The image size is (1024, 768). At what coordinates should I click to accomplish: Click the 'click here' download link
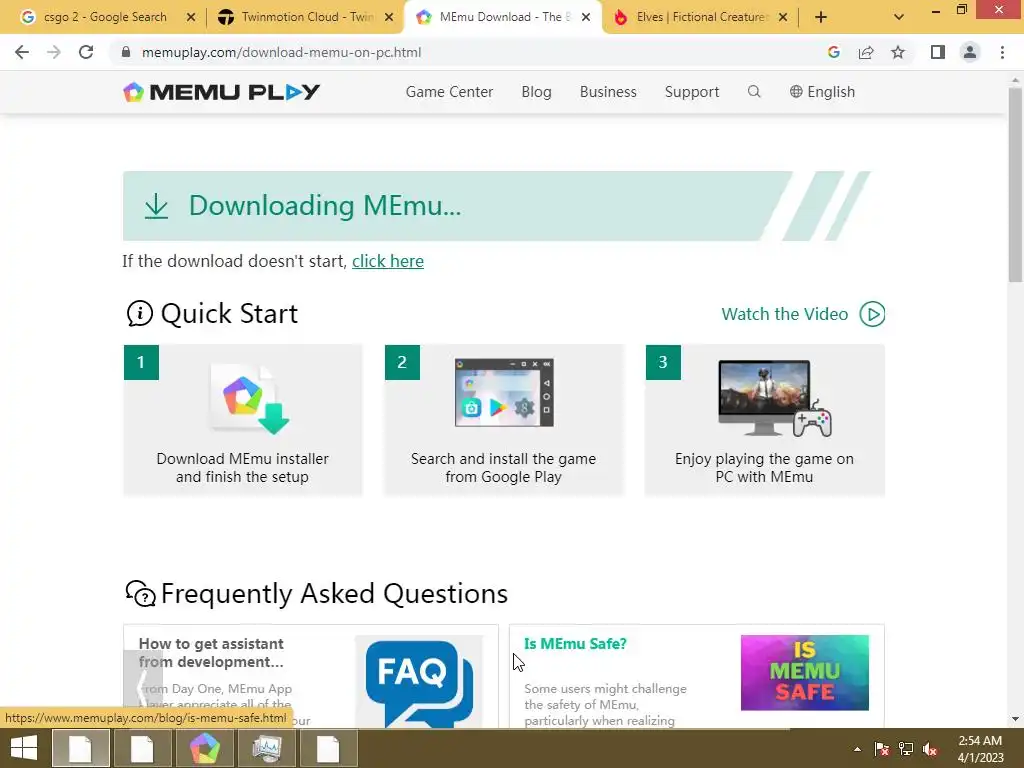pyautogui.click(x=388, y=261)
